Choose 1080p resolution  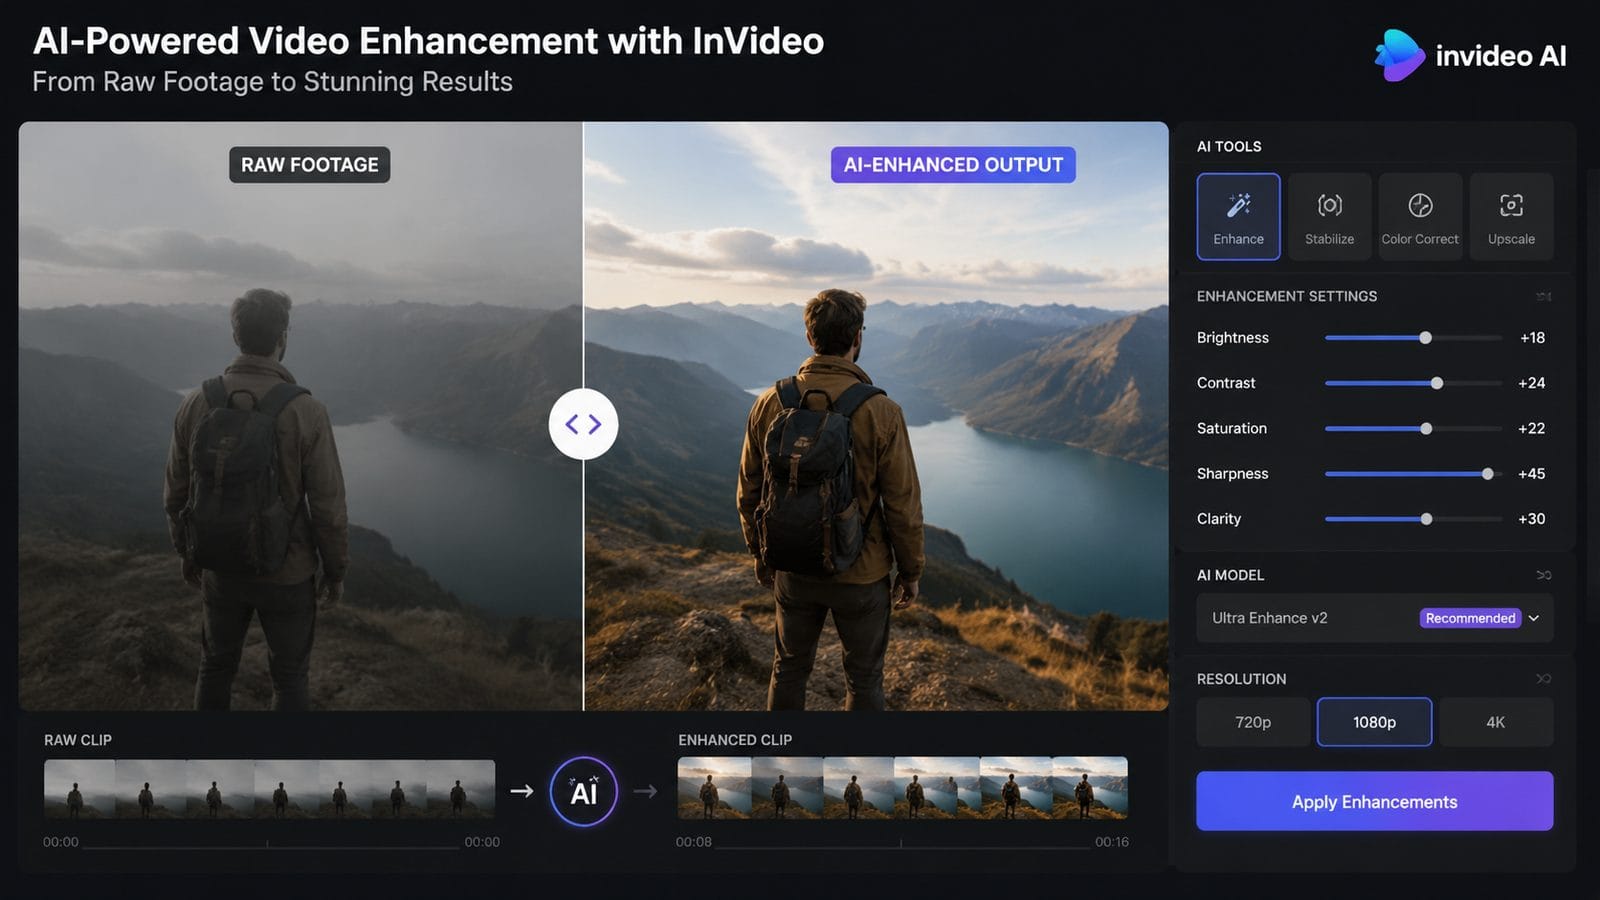[1374, 722]
